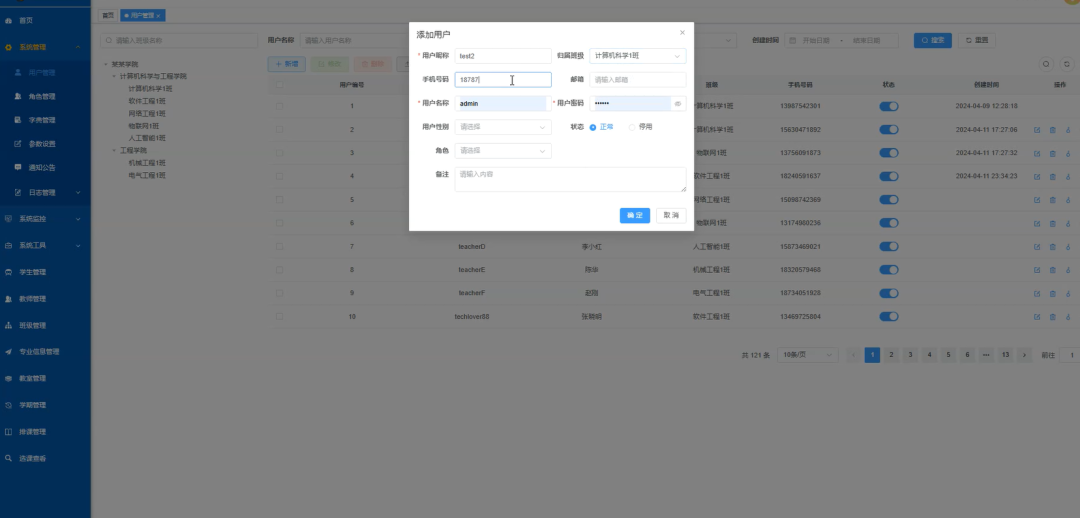Click the round search toggle icon above table
Image resolution: width=1080 pixels, height=518 pixels.
coord(1046,64)
